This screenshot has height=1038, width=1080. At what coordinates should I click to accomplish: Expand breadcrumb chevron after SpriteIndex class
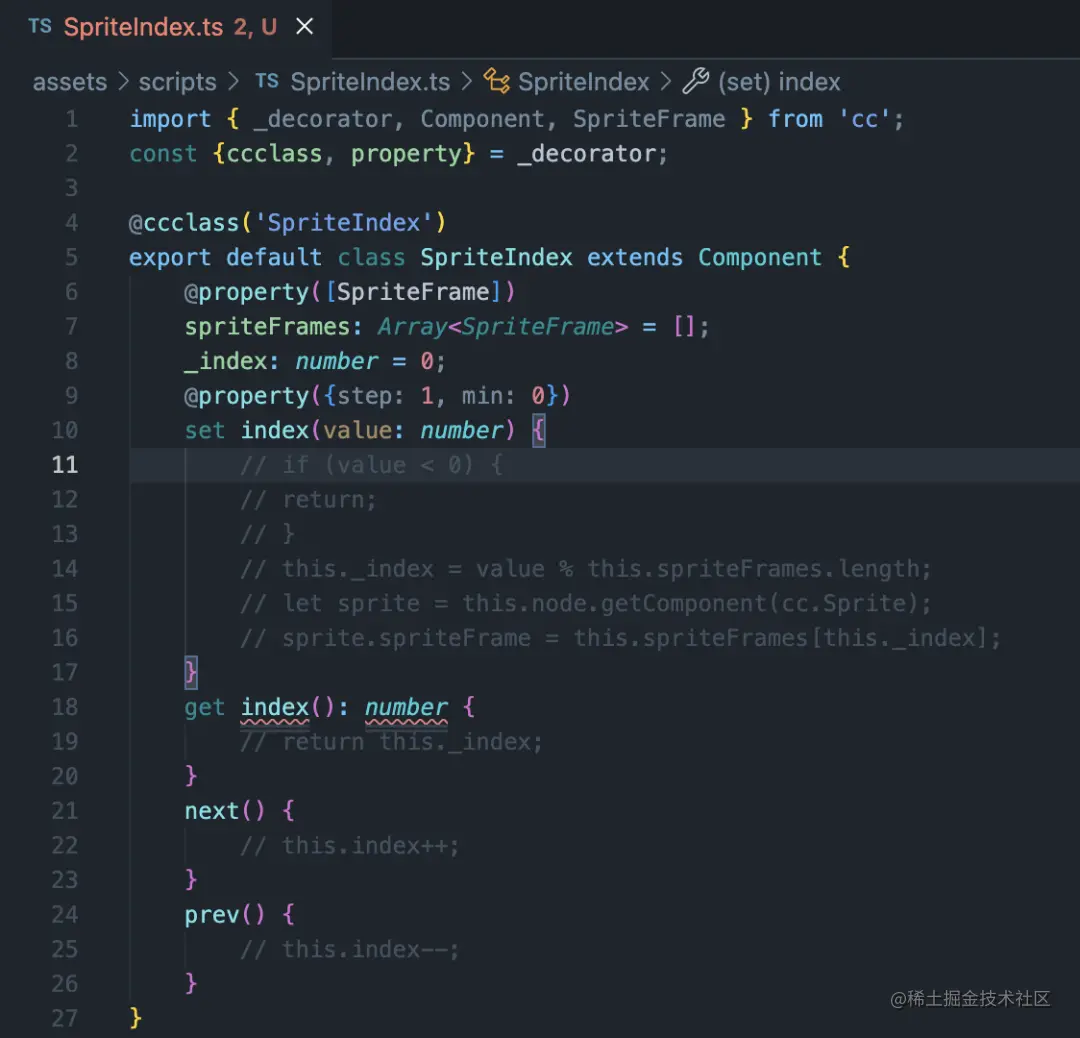coord(665,81)
